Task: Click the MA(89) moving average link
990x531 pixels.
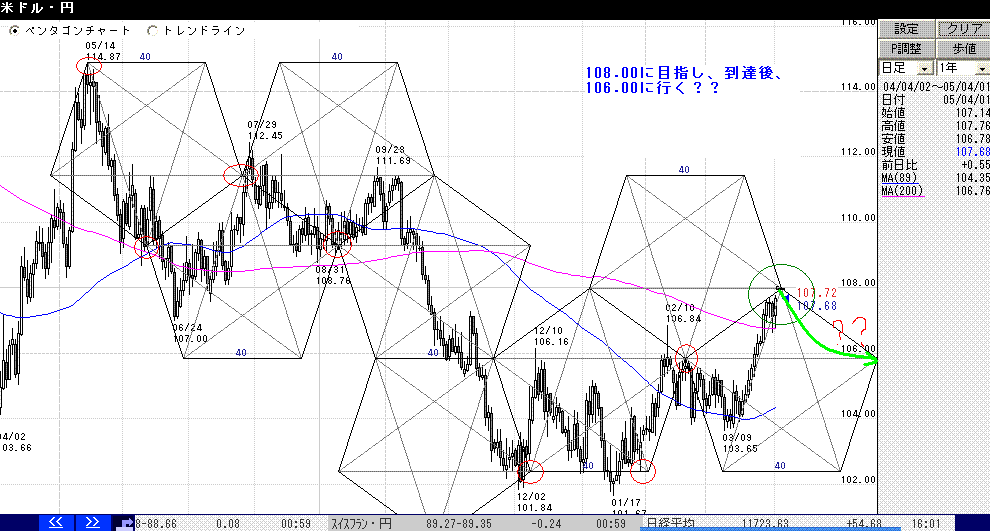Action: 899,178
